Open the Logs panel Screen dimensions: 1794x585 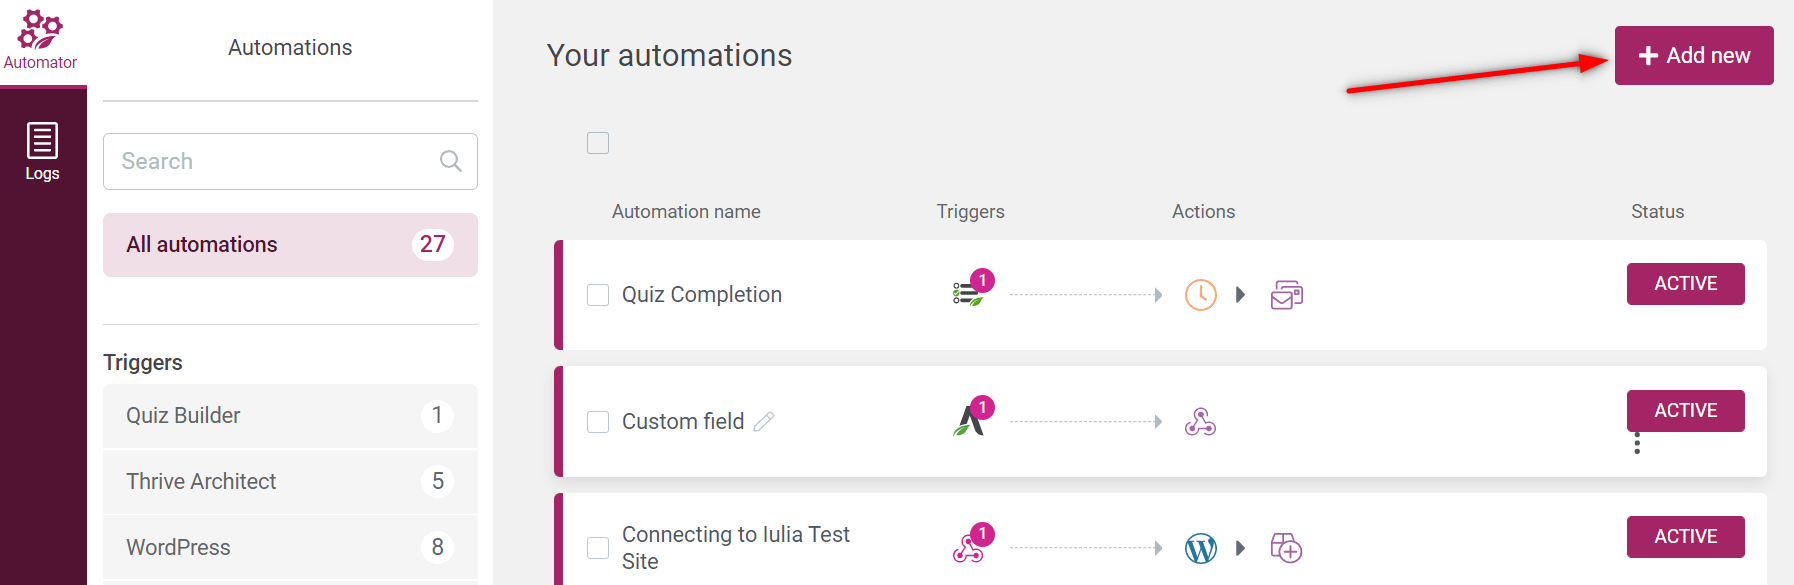point(42,151)
